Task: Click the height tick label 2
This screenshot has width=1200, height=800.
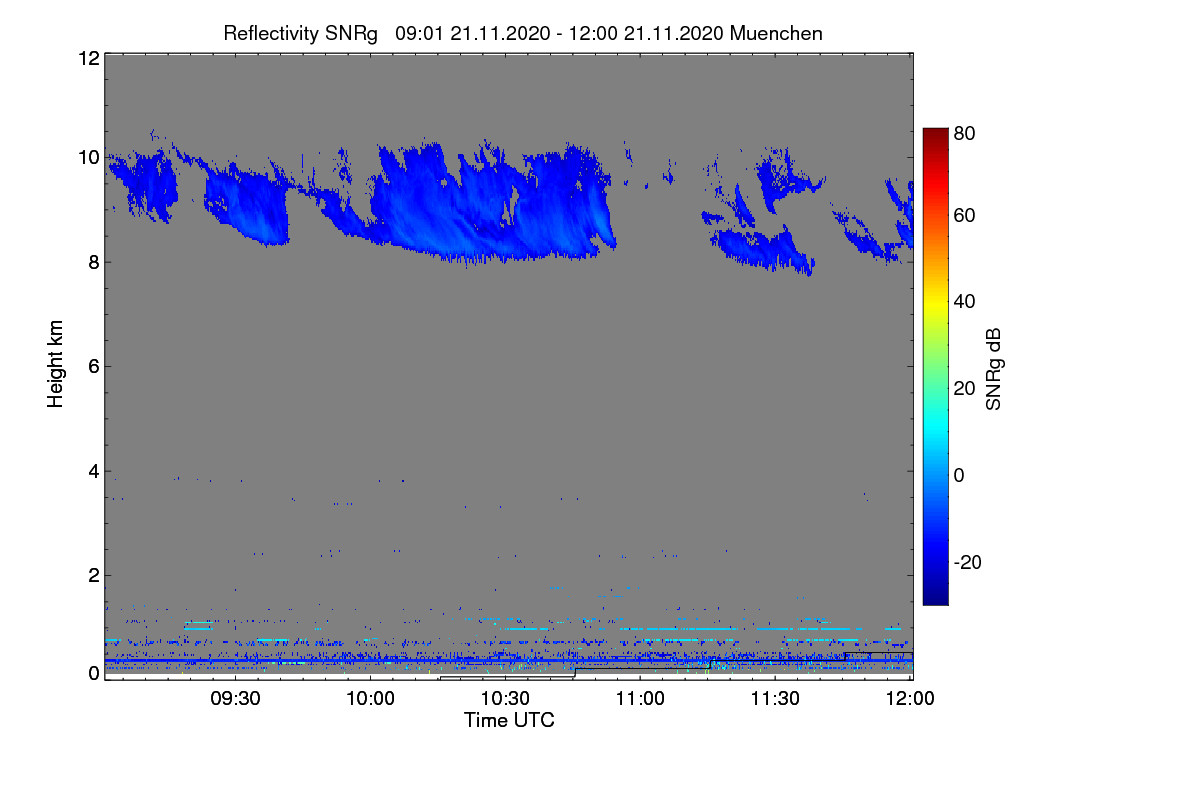Action: click(93, 575)
